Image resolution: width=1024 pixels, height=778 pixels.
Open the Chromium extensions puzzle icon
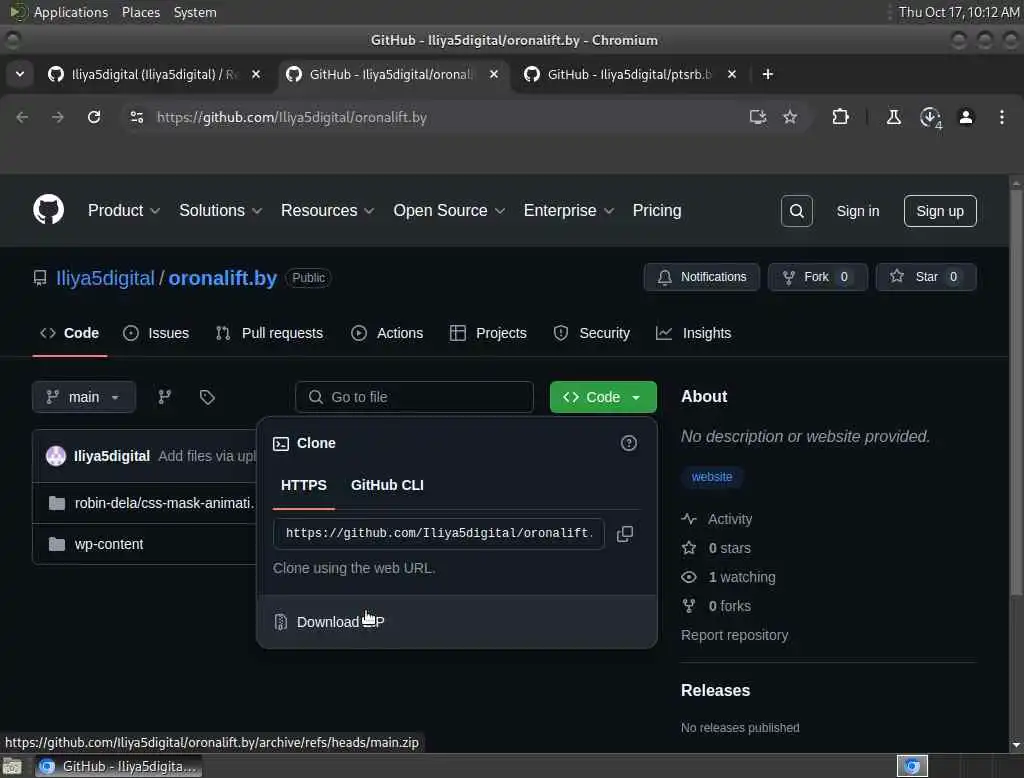(x=840, y=117)
